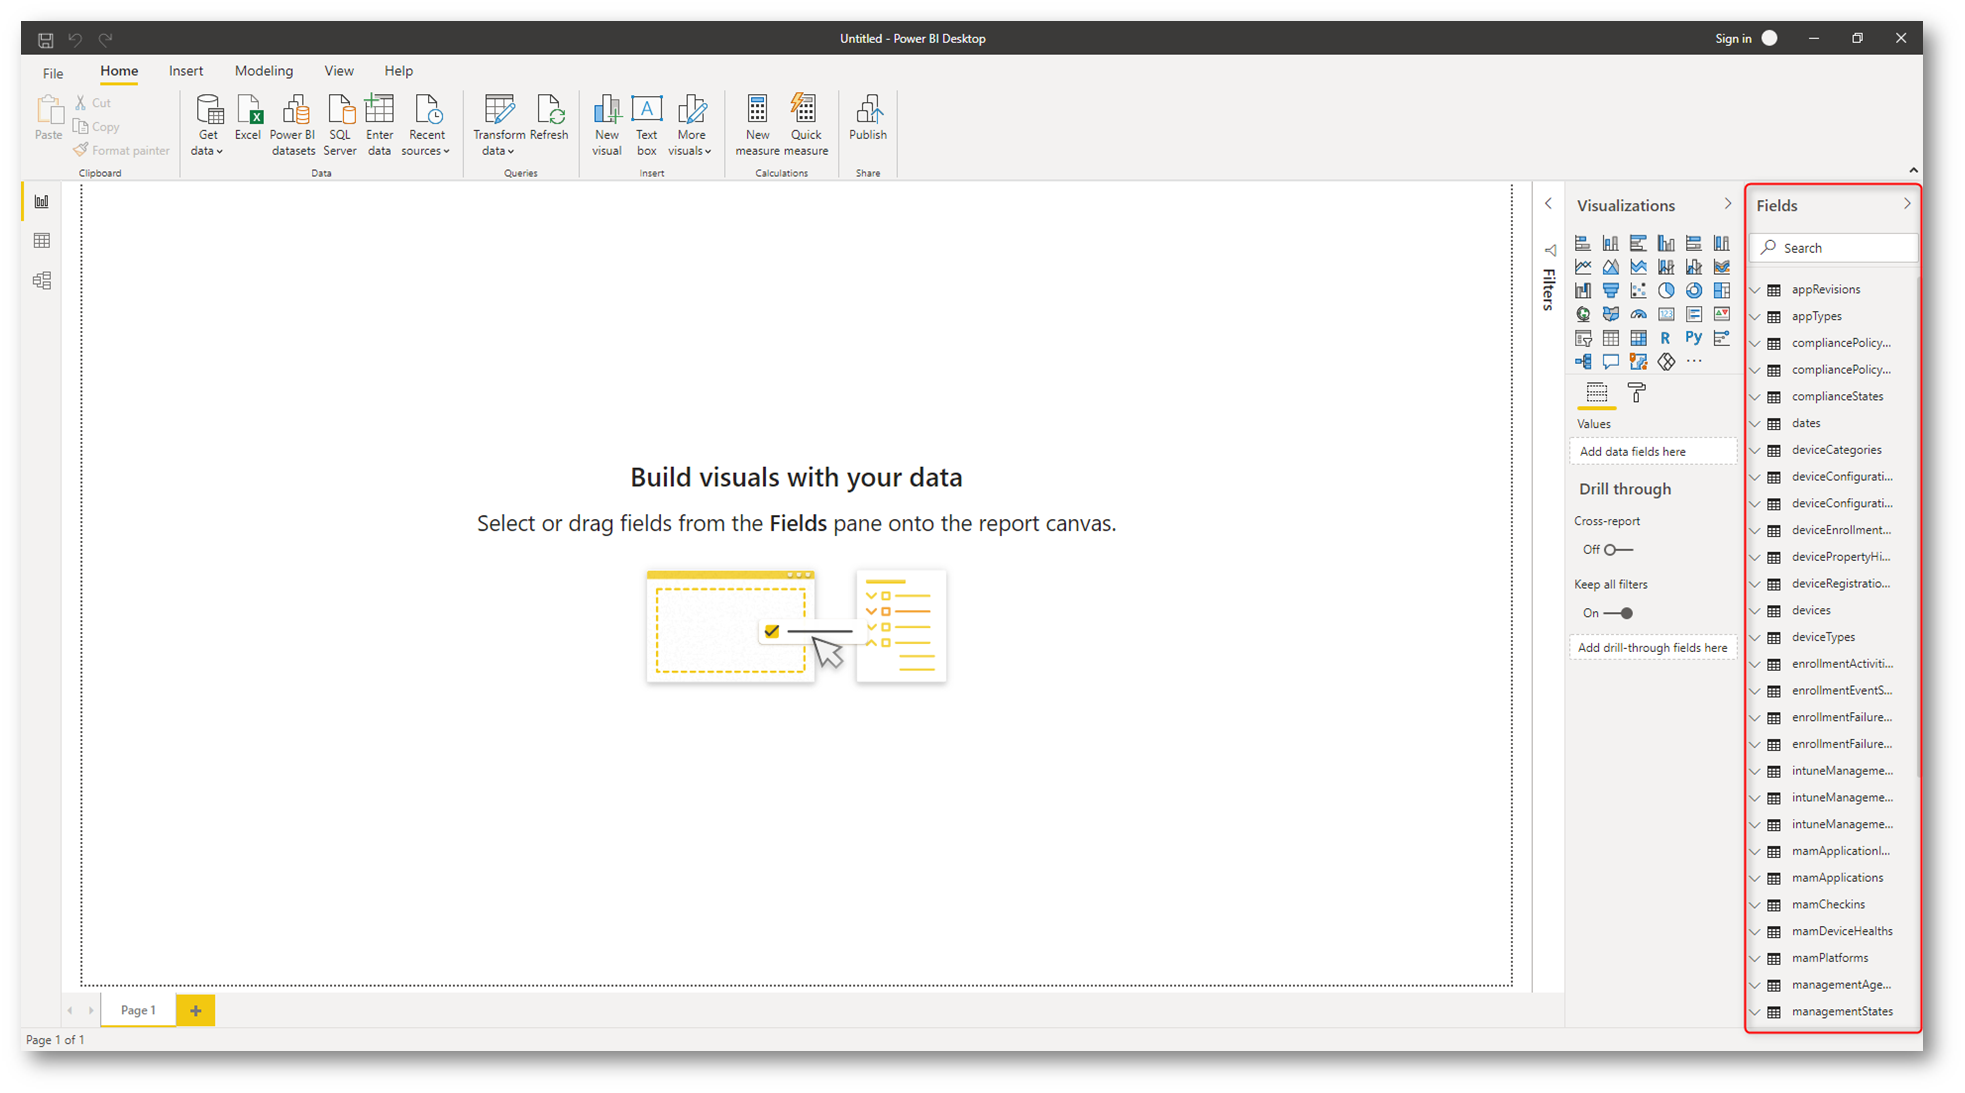The width and height of the screenshot is (1965, 1093).
Task: Click Add drill-through fields here well
Action: coord(1652,648)
